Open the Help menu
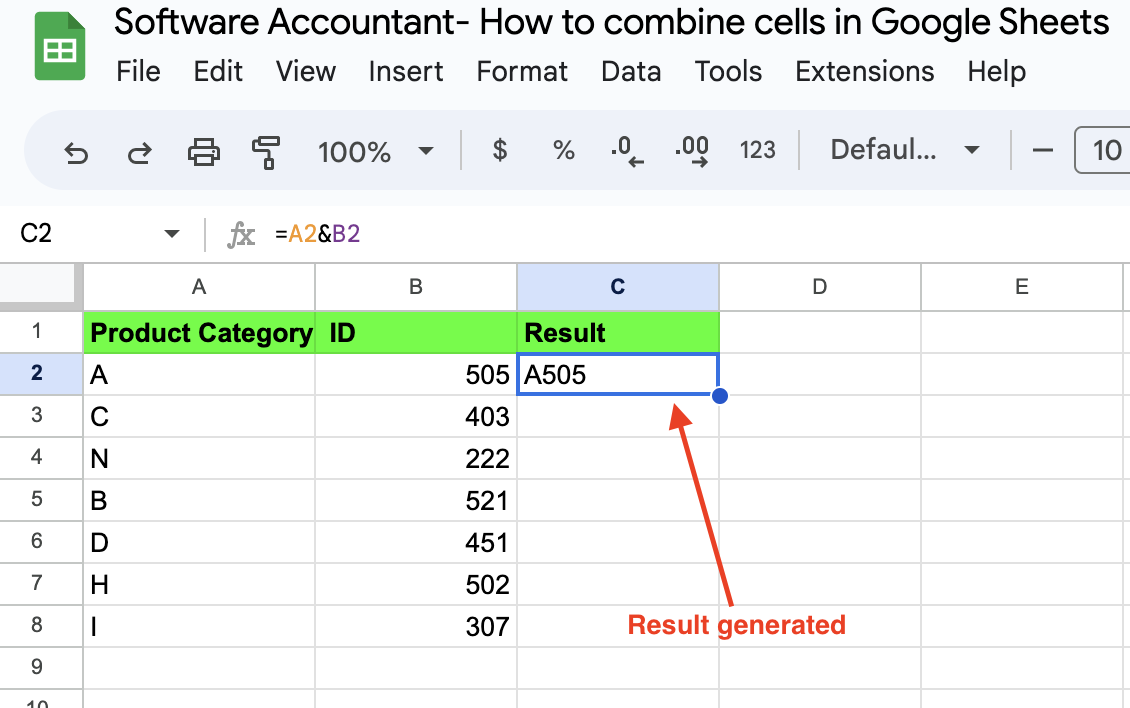The image size is (1130, 708). click(x=997, y=71)
